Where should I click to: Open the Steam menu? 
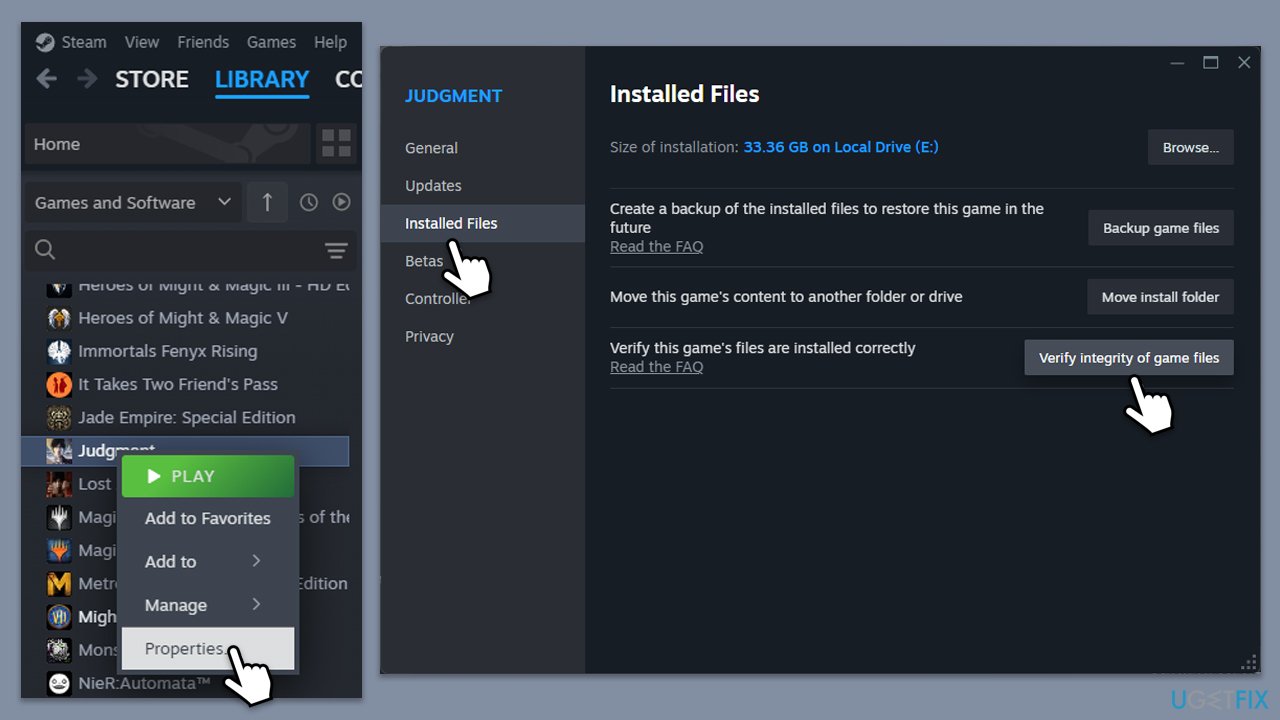tap(84, 42)
